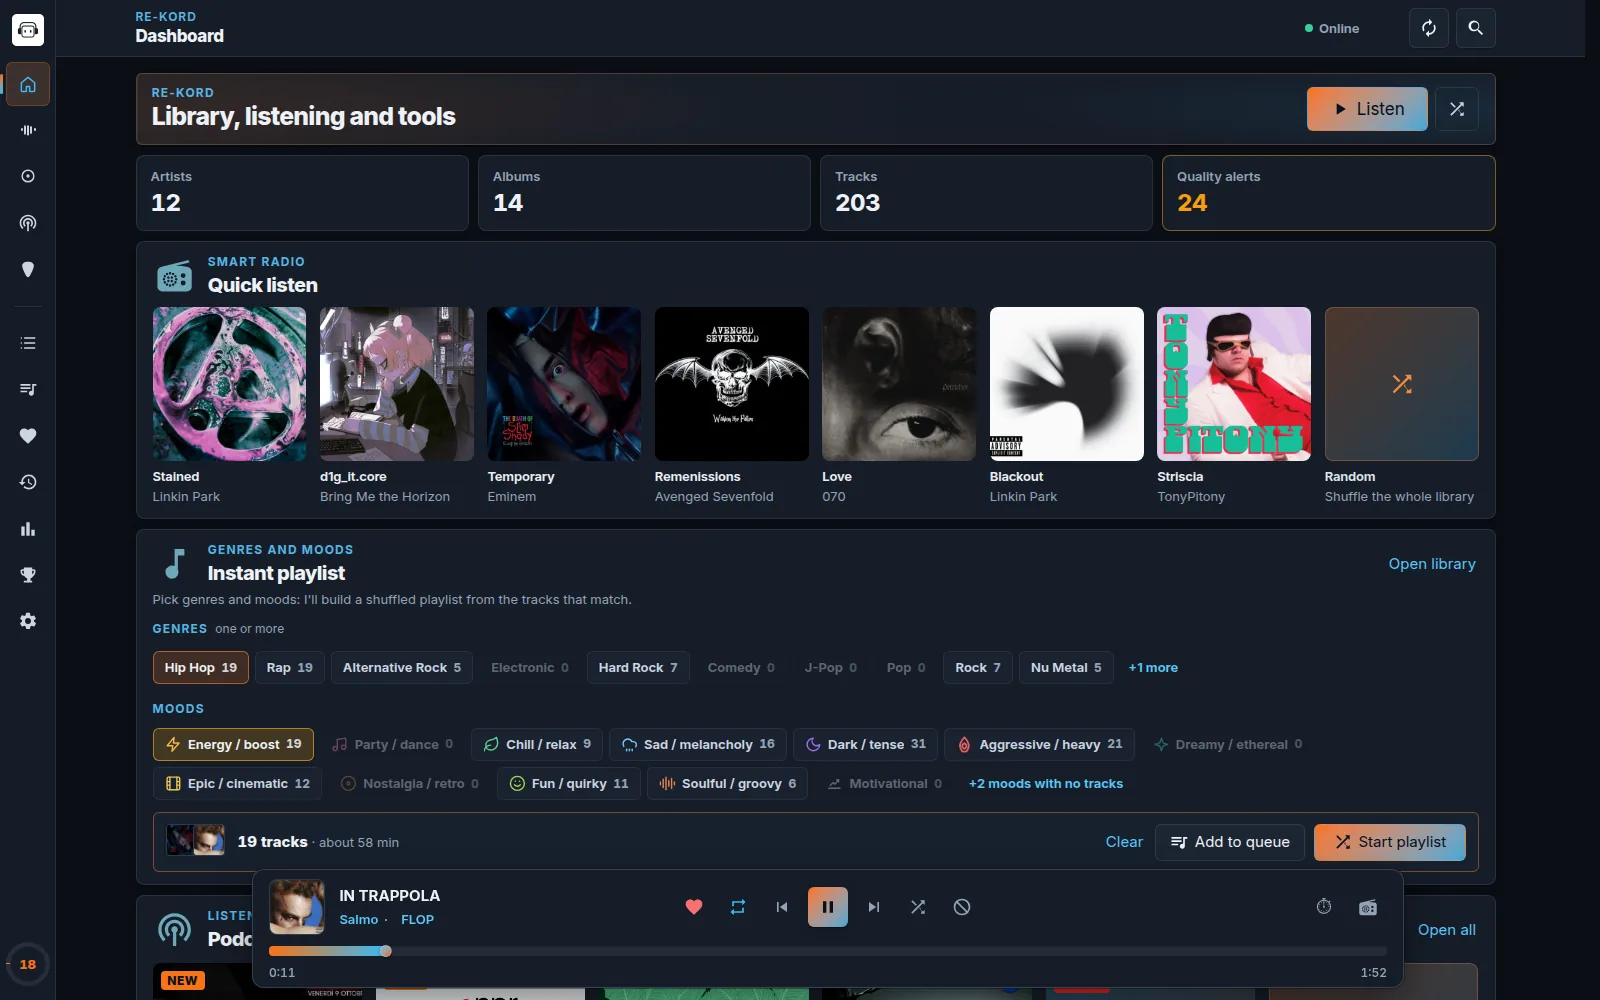Go to previous track

tap(782, 907)
